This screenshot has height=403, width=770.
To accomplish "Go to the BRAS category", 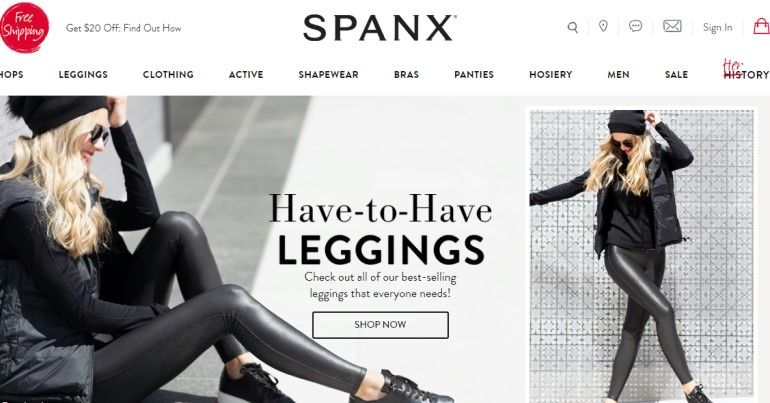I will (x=406, y=75).
